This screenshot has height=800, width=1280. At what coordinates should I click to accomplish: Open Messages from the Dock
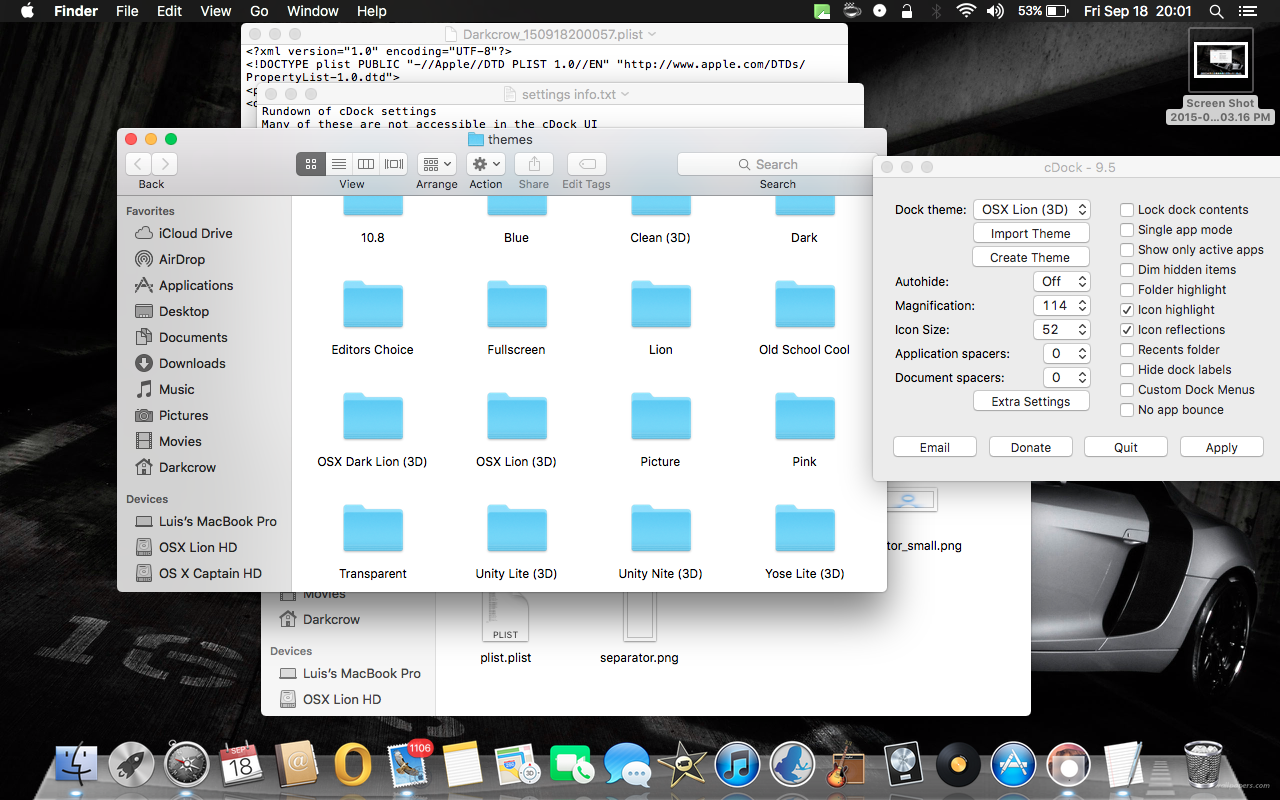pyautogui.click(x=627, y=766)
